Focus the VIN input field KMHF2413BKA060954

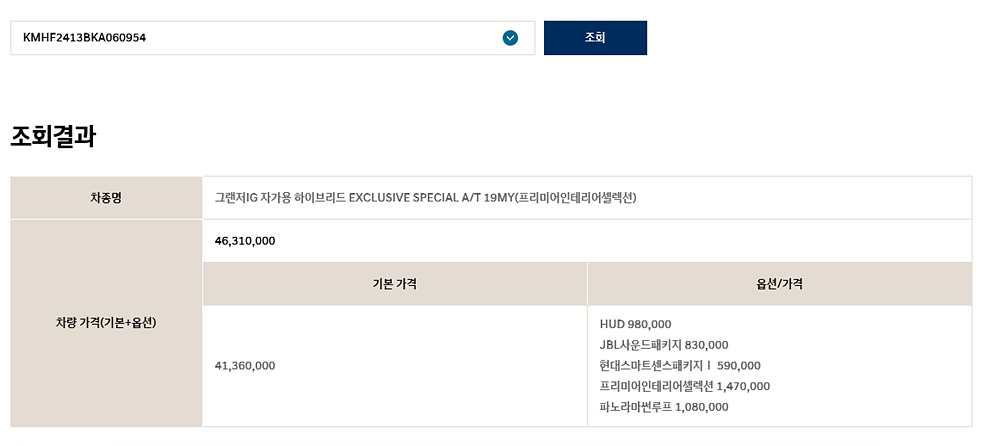[272, 38]
